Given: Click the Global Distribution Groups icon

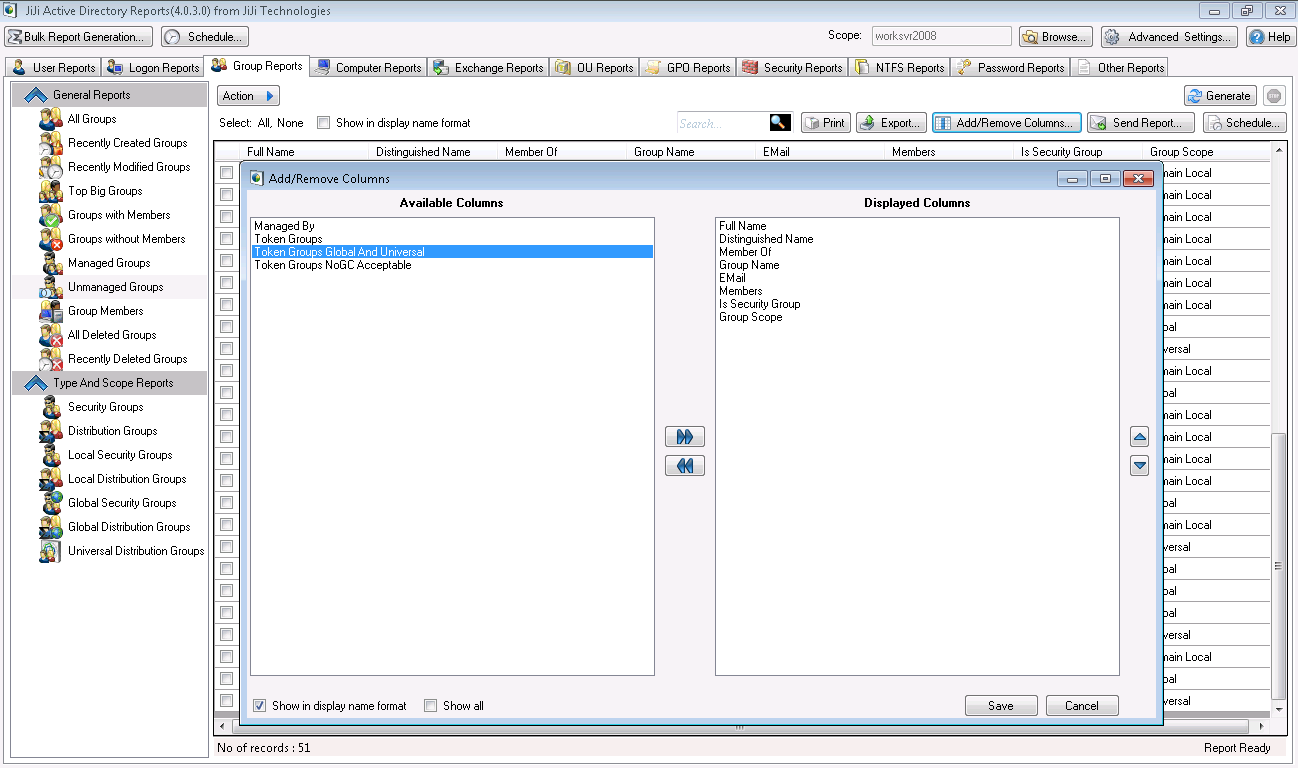Looking at the screenshot, I should (51, 527).
